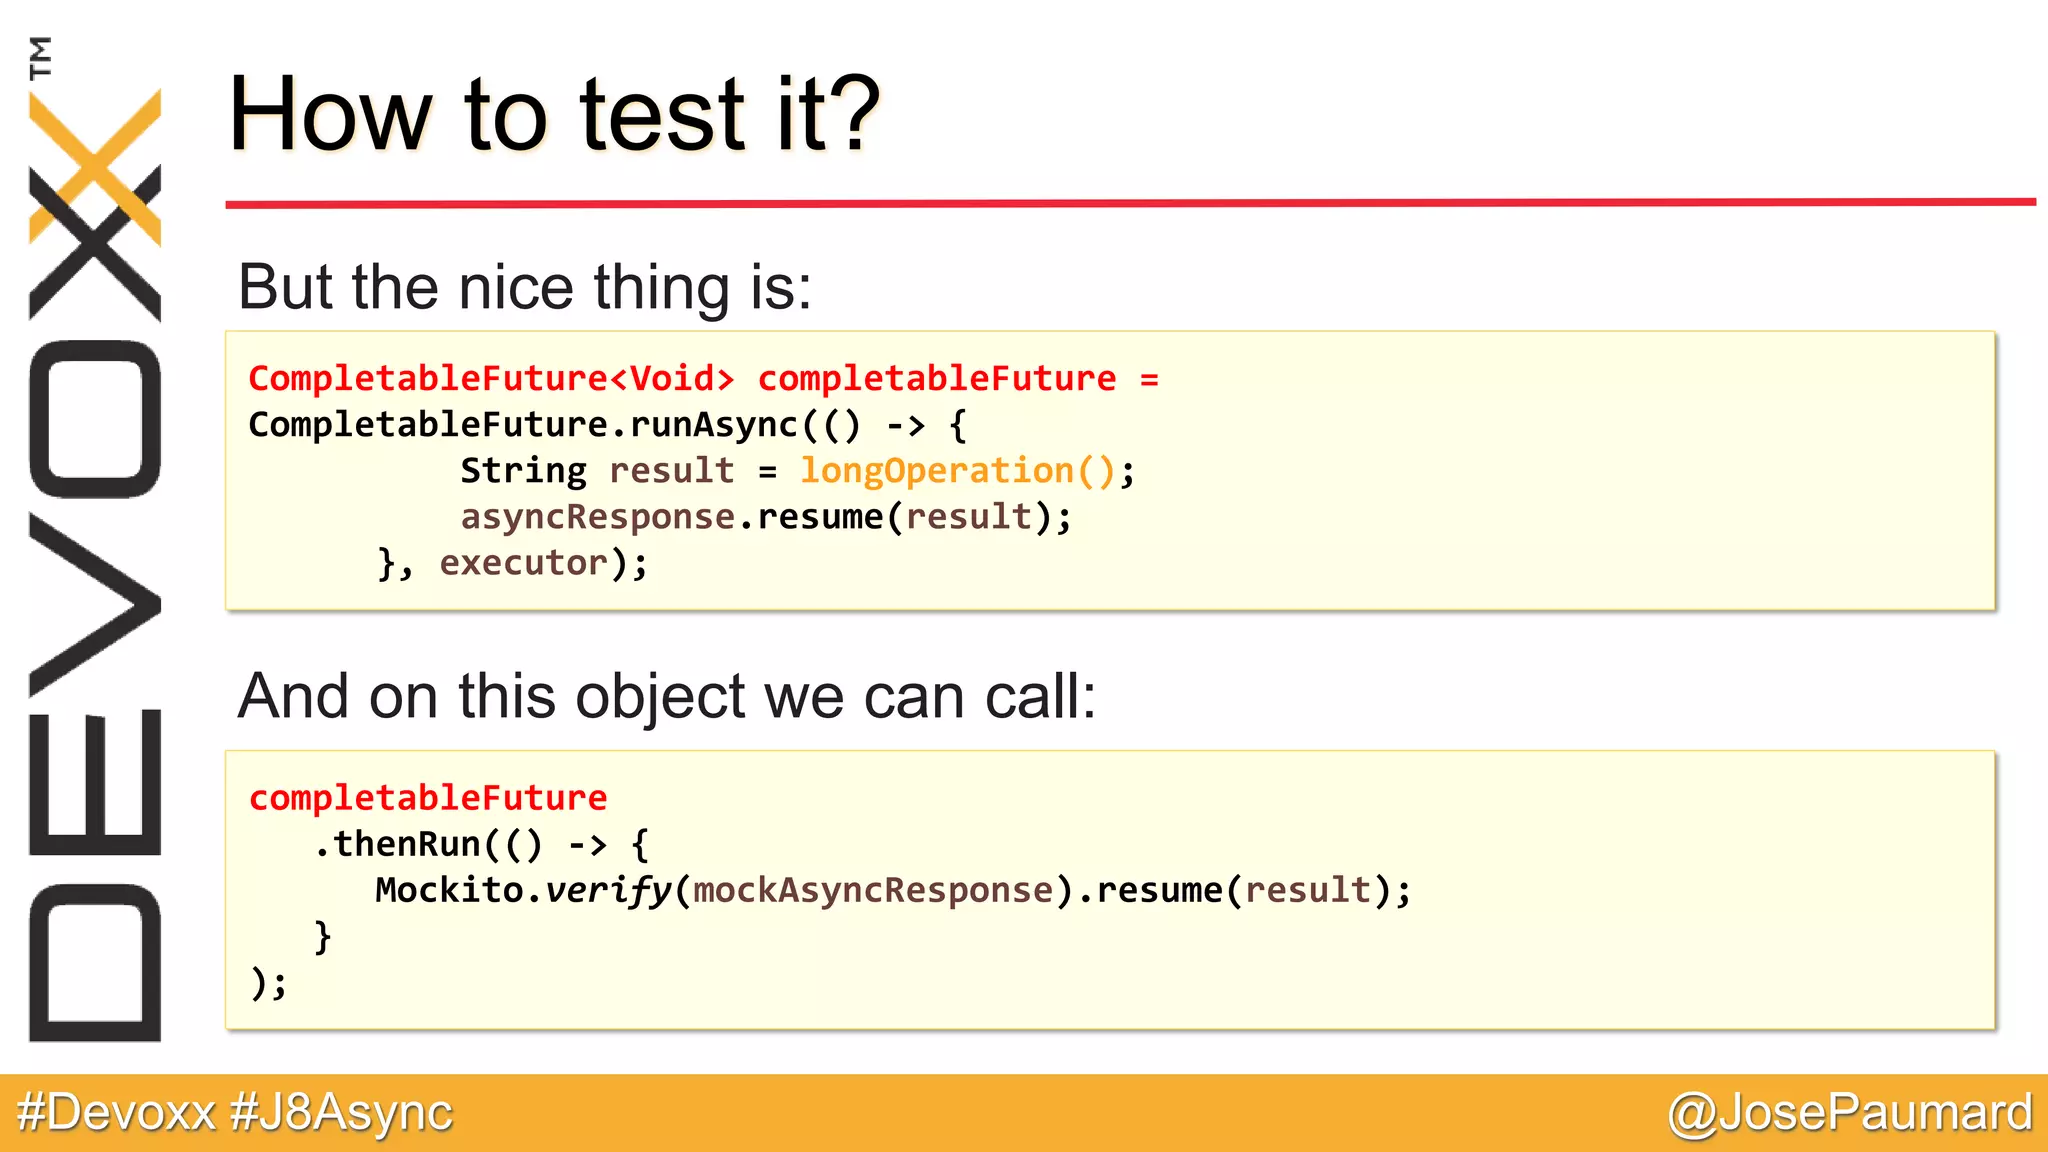Click the executor parameter
Image resolution: width=2048 pixels, height=1152 pixels.
[x=524, y=563]
